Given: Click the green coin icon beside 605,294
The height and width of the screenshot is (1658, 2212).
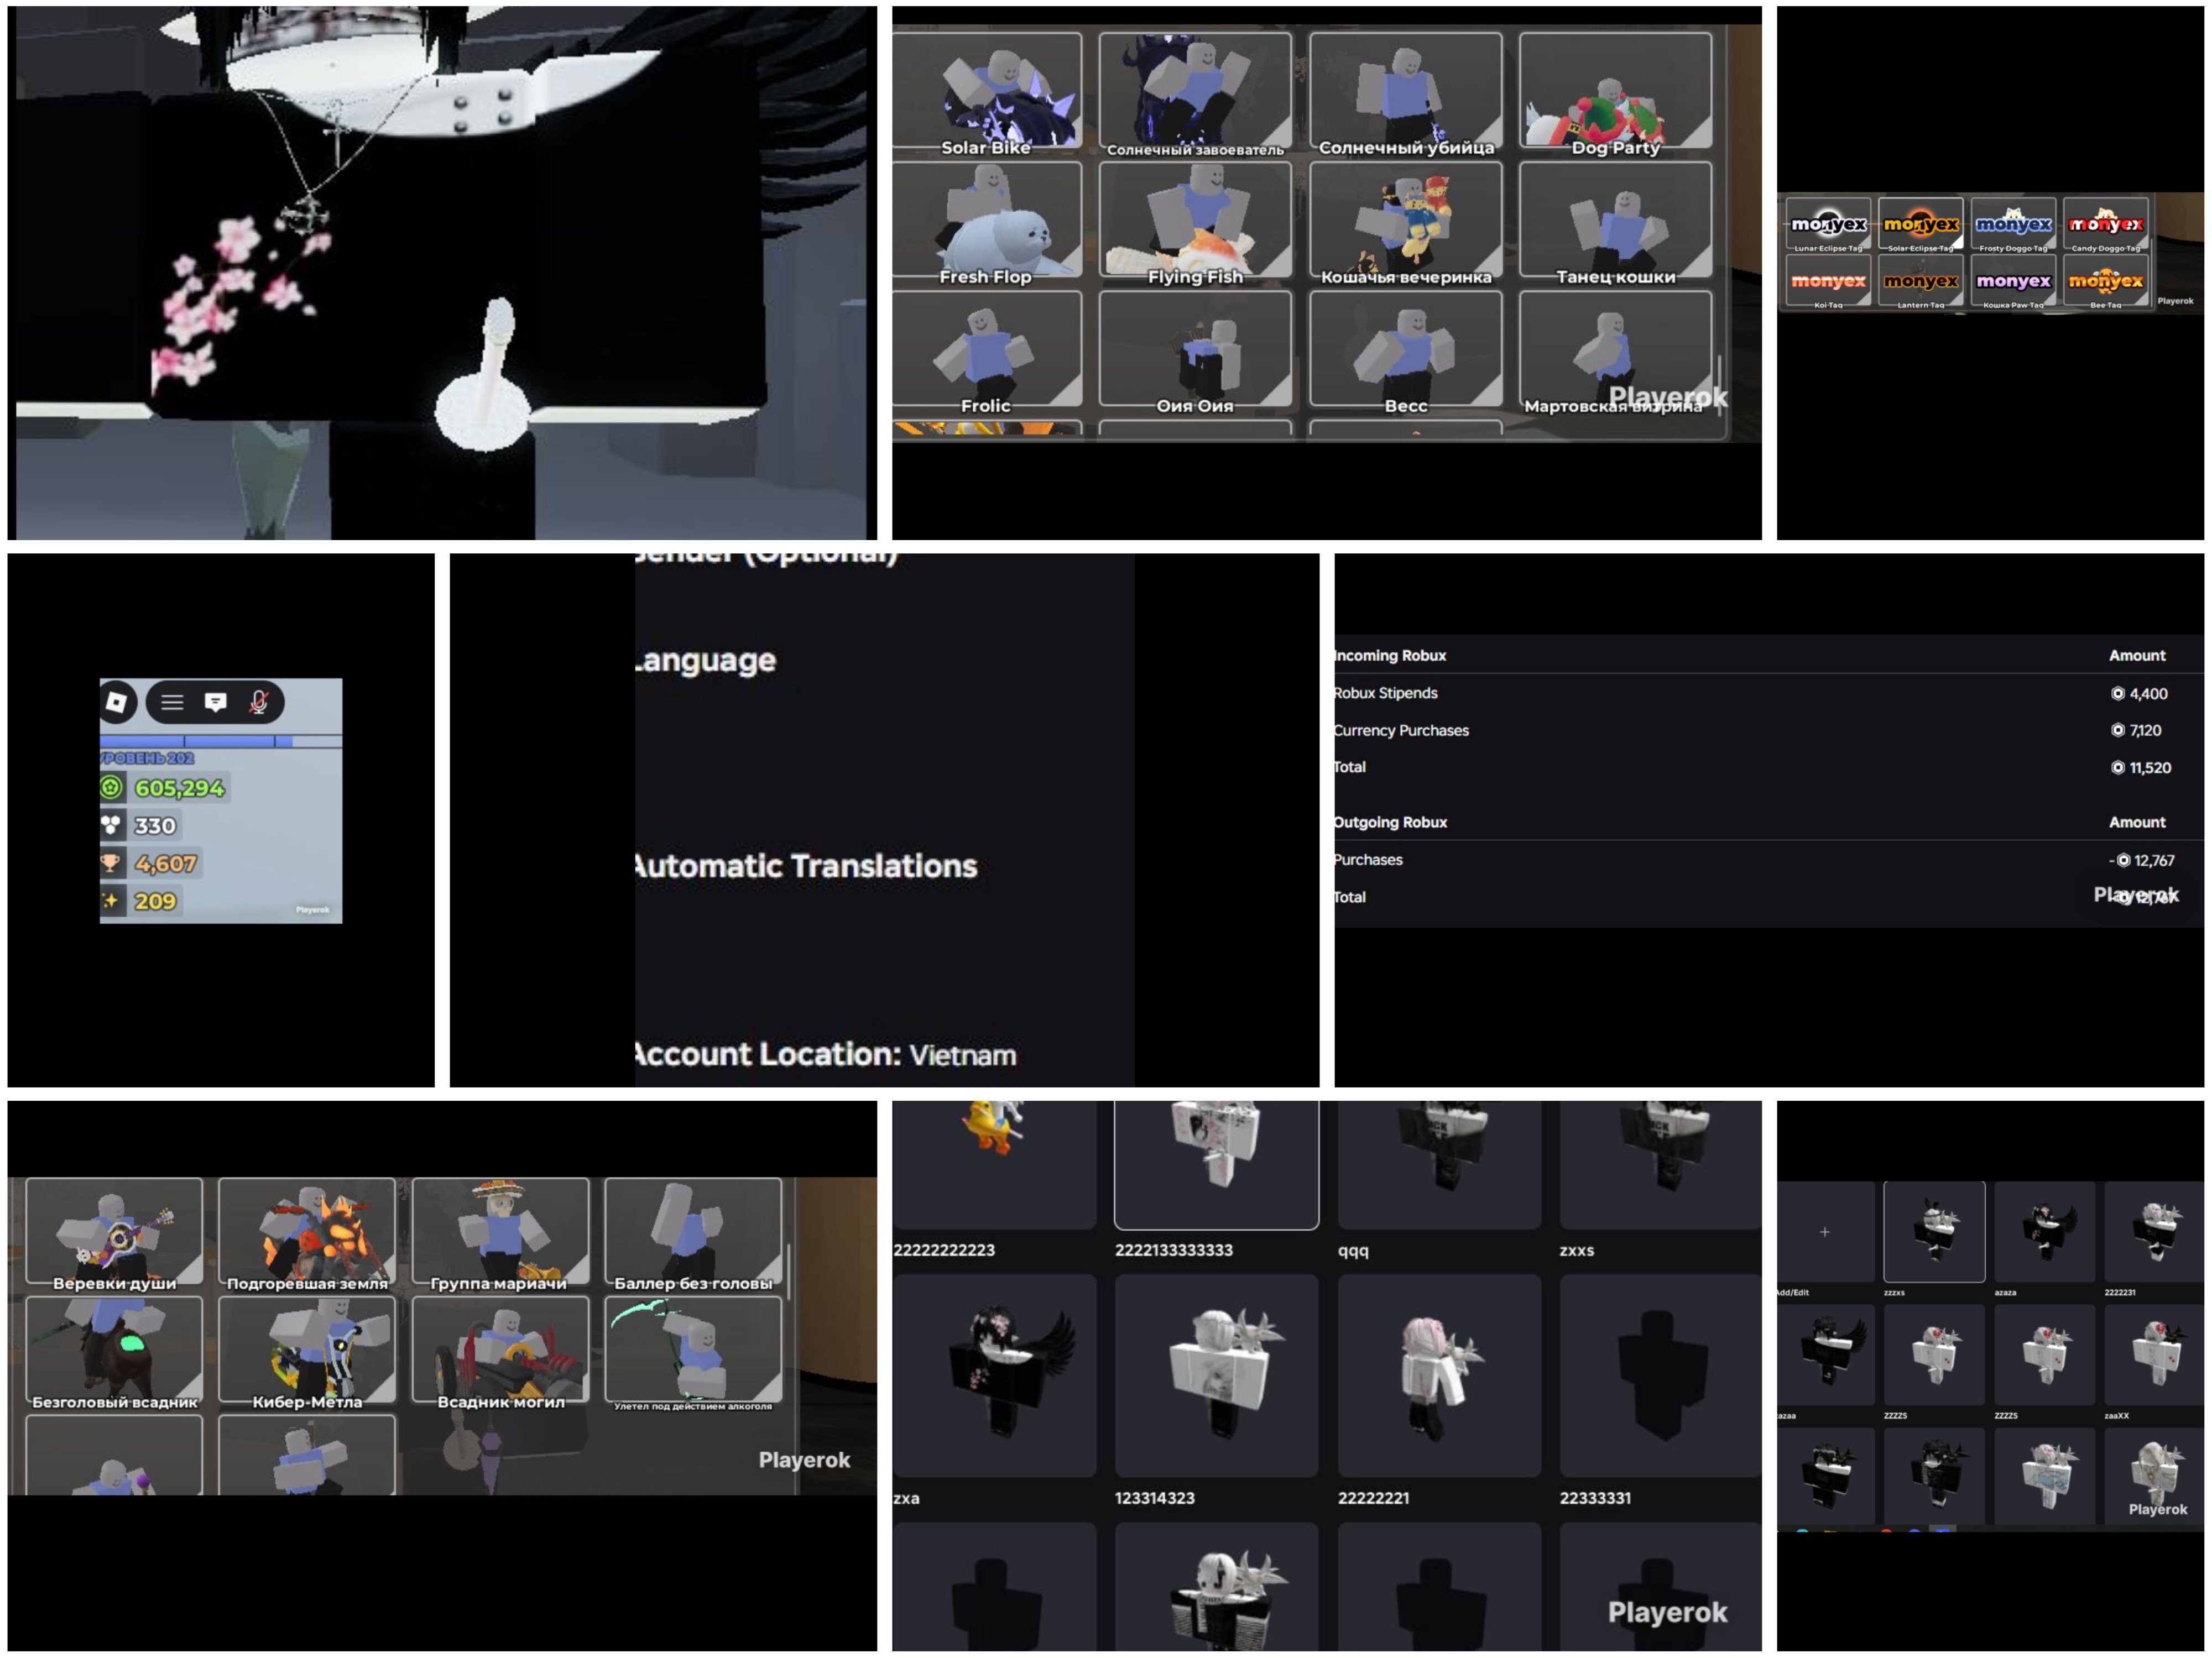Looking at the screenshot, I should (x=111, y=787).
